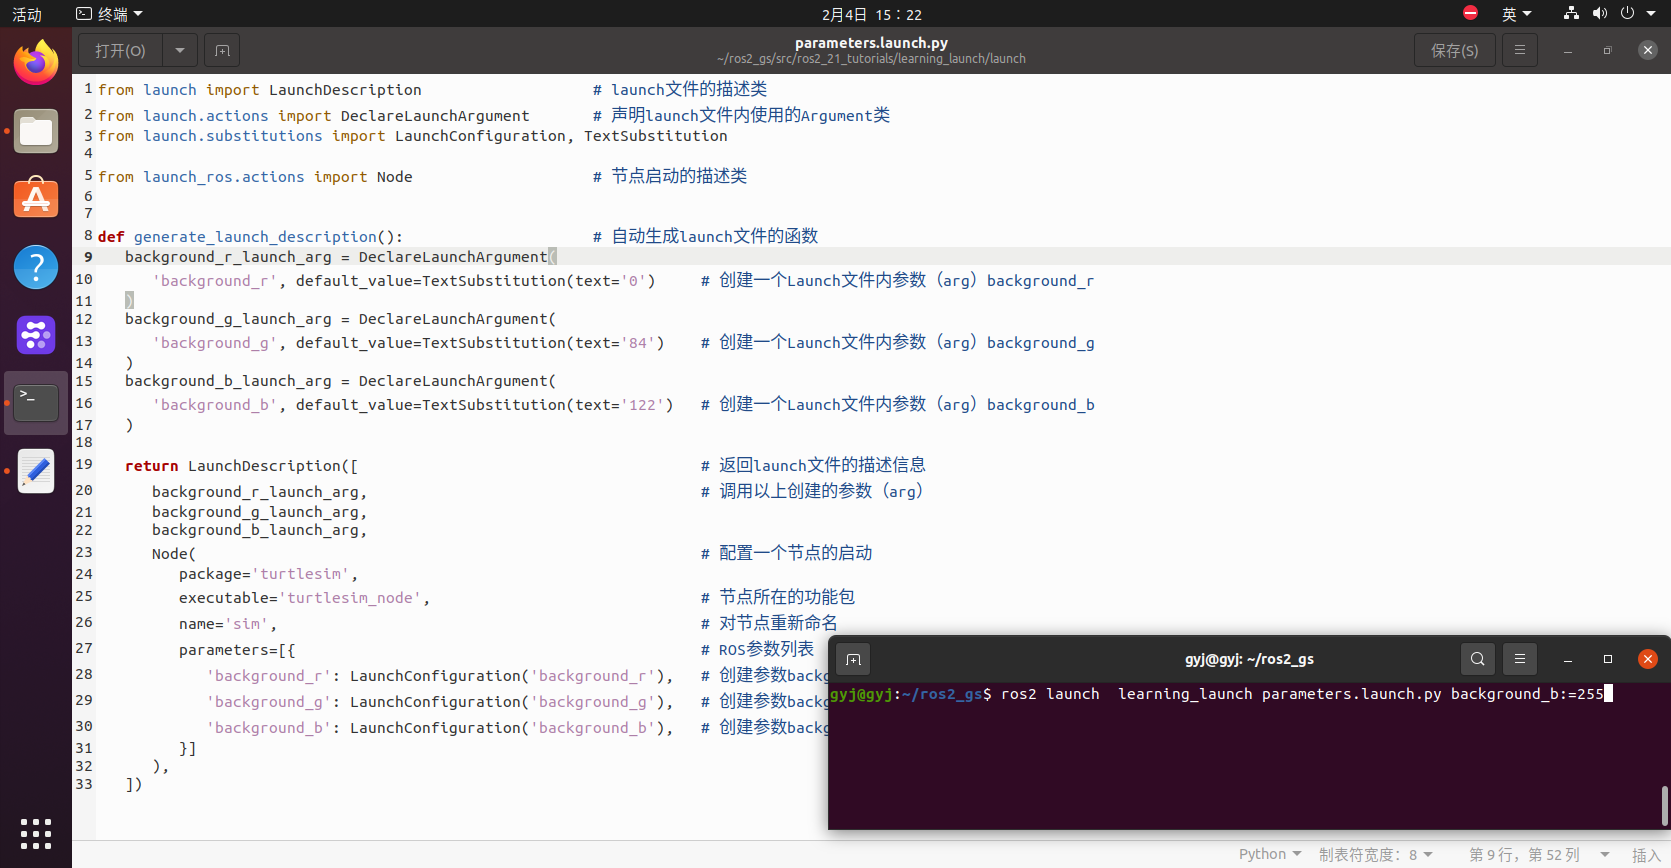Expand the recent files dropdown arrow
Screen dimensions: 1671x868
pyautogui.click(x=179, y=50)
